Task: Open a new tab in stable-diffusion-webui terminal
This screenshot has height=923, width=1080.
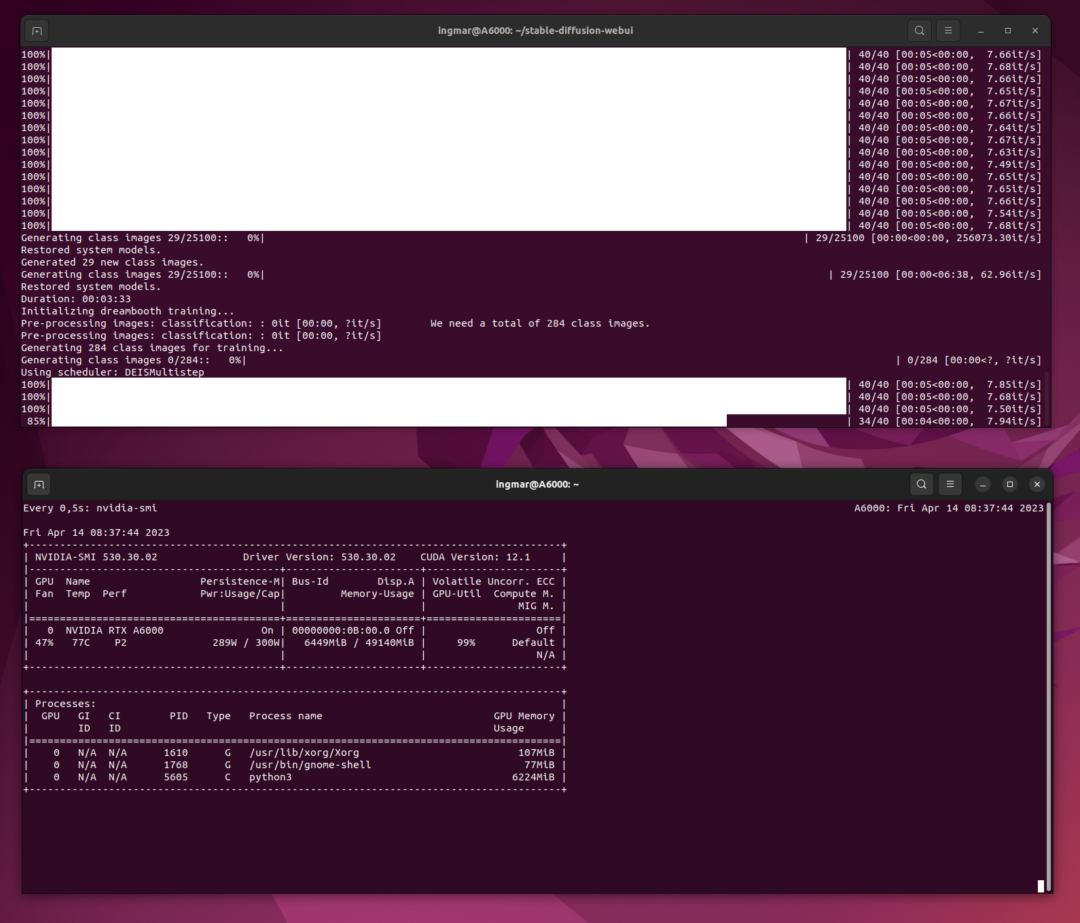Action: point(36,31)
